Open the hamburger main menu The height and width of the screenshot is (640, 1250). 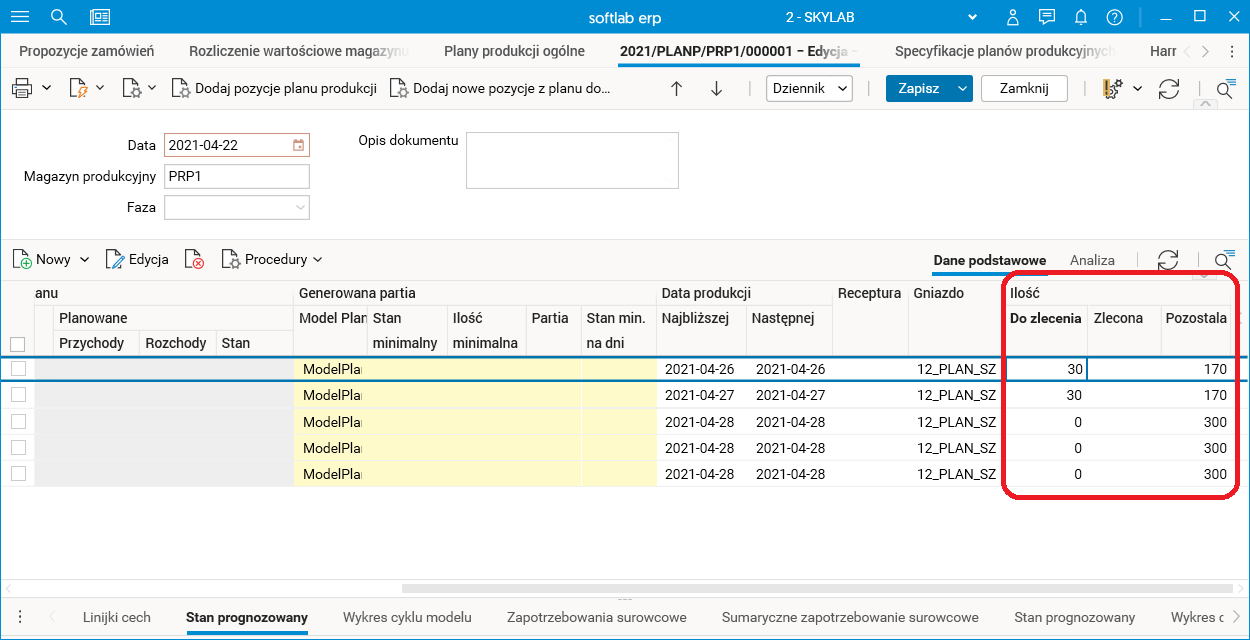point(20,17)
